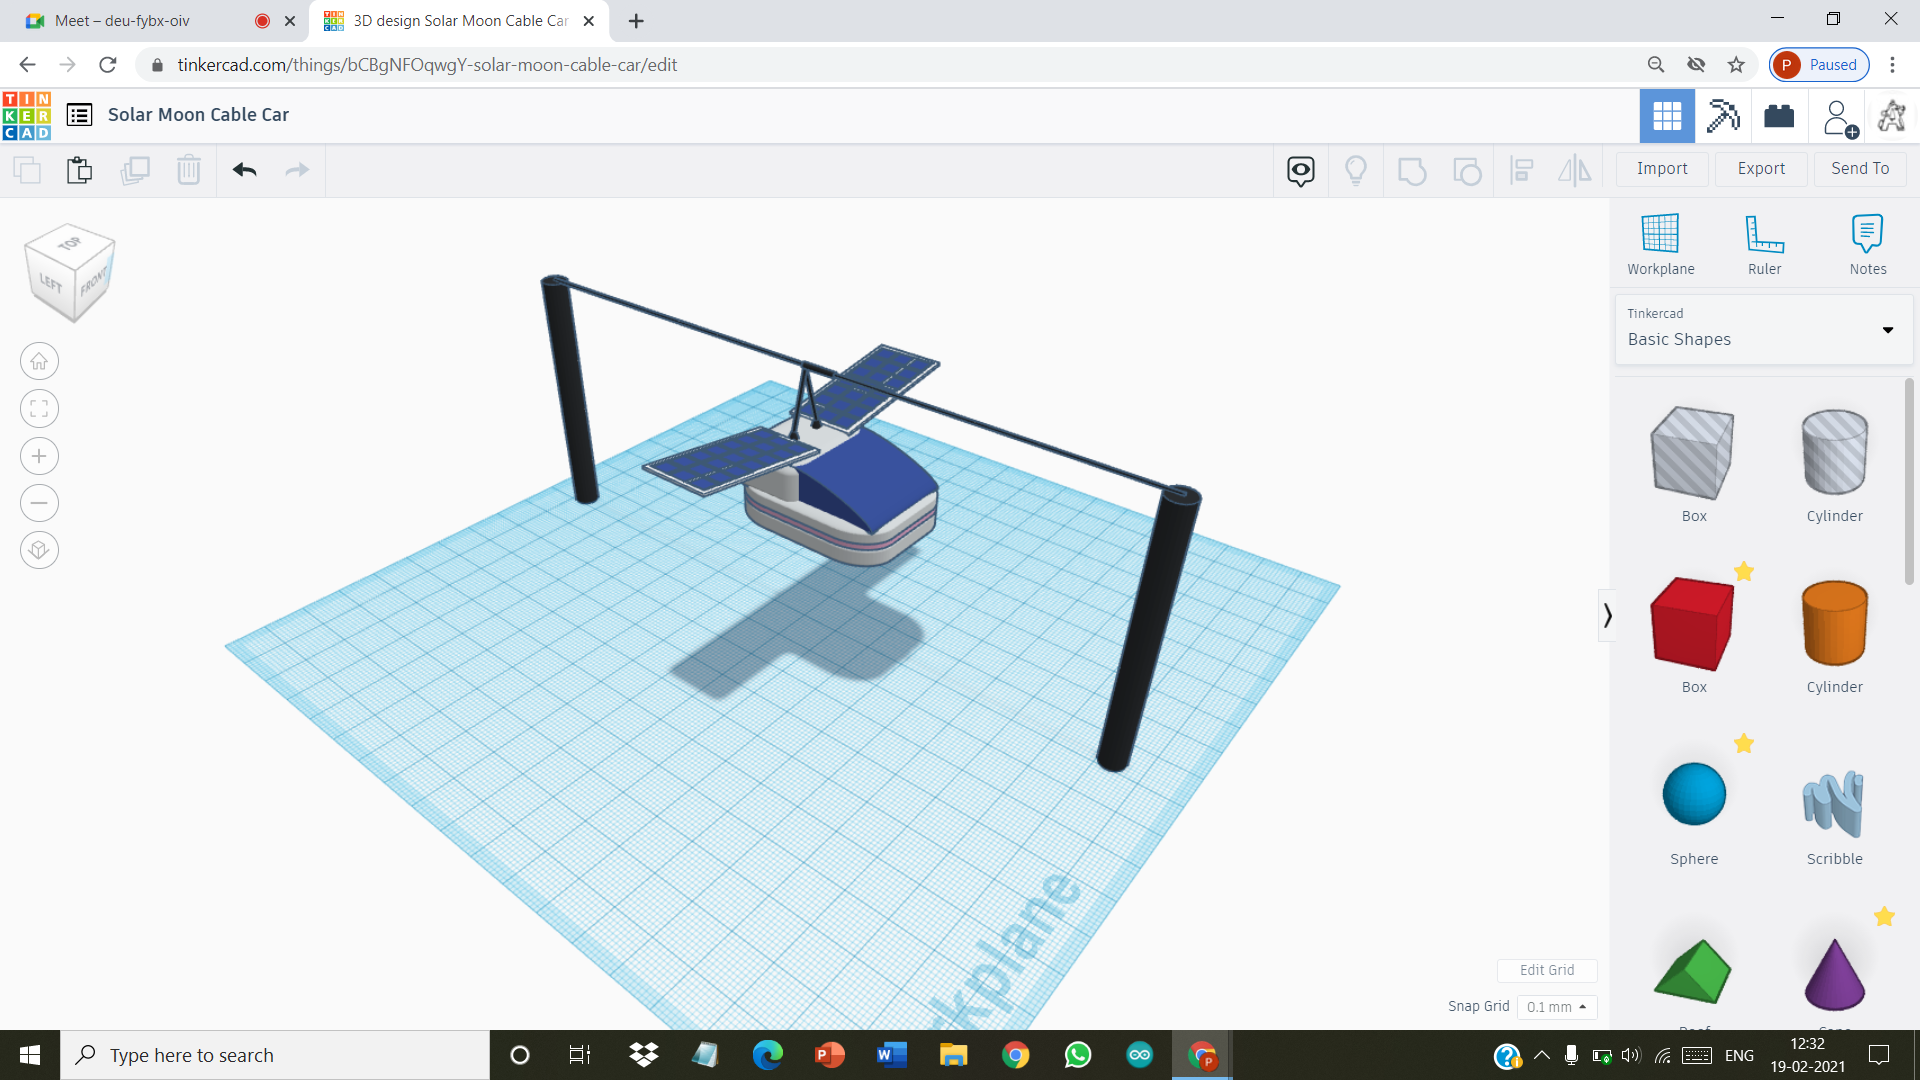Viewport: 1920px width, 1080px height.
Task: Toggle show hidden objects eye icon
Action: coord(1299,170)
